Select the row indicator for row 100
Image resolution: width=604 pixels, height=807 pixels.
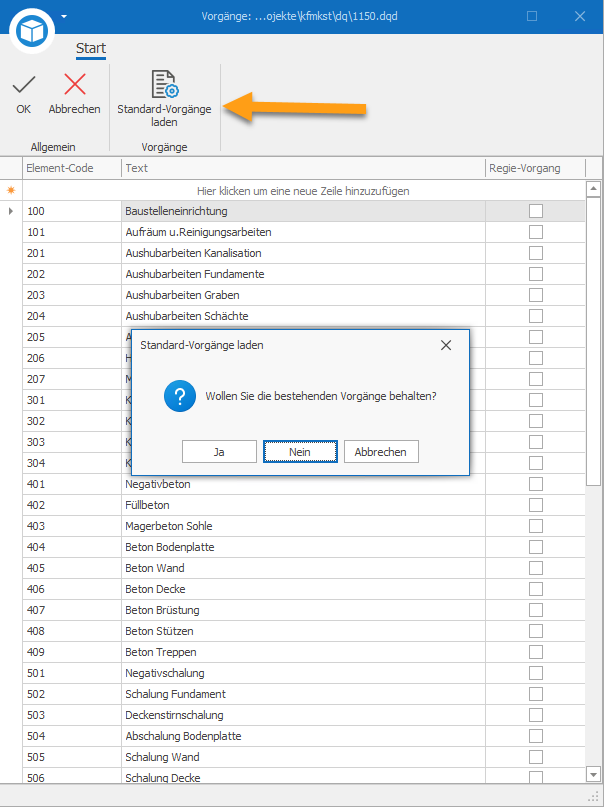tap(11, 211)
